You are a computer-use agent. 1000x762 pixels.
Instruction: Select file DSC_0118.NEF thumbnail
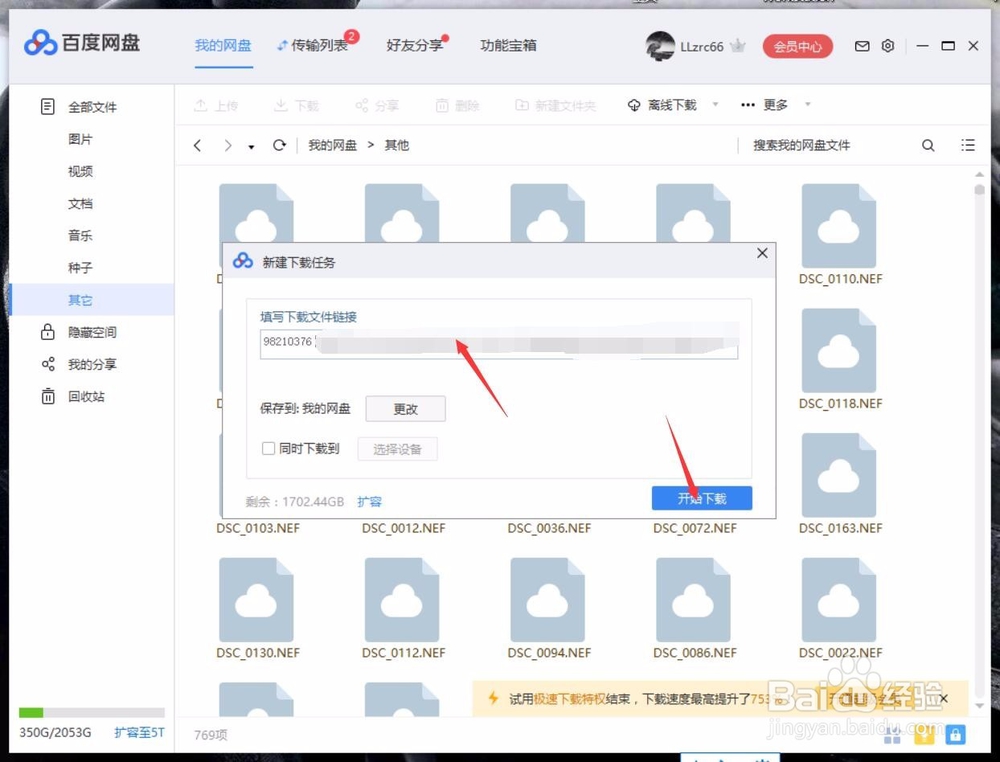[x=839, y=350]
